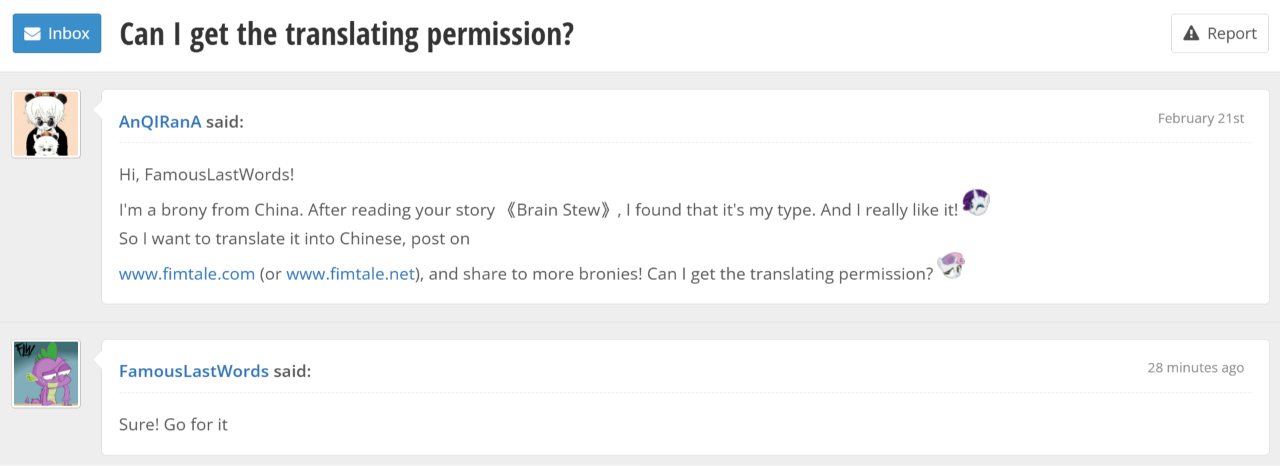Open FamousLastWords' user profile link
1280x466 pixels.
(x=193, y=371)
